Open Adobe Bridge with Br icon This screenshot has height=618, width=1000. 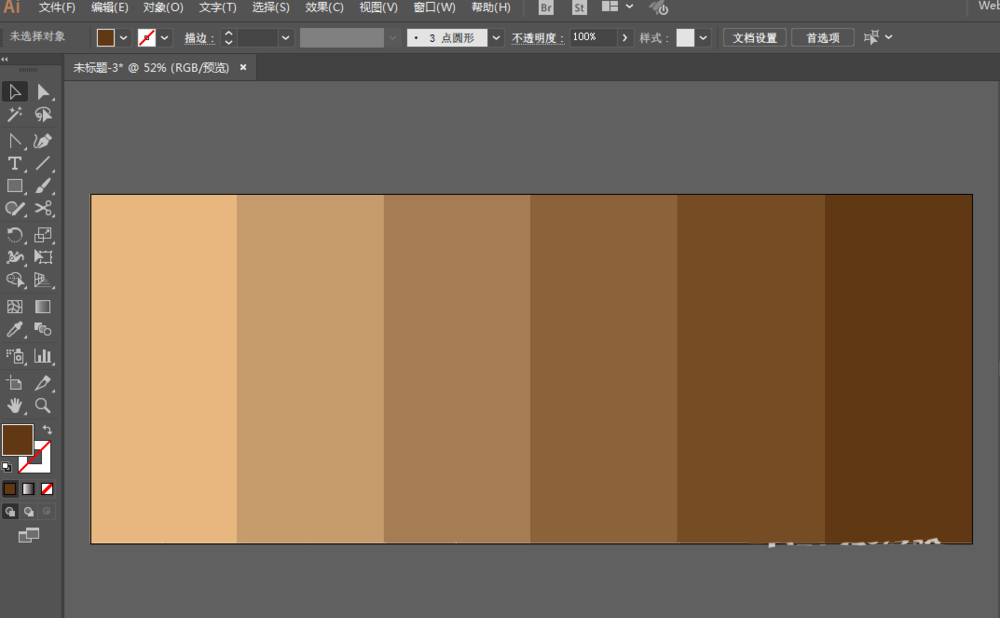coord(546,8)
